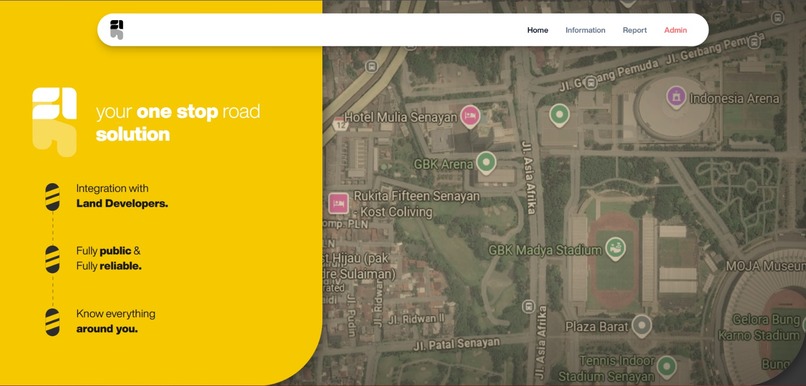Click the Plaza Barat label
This screenshot has height=386, width=806.
coord(597,326)
